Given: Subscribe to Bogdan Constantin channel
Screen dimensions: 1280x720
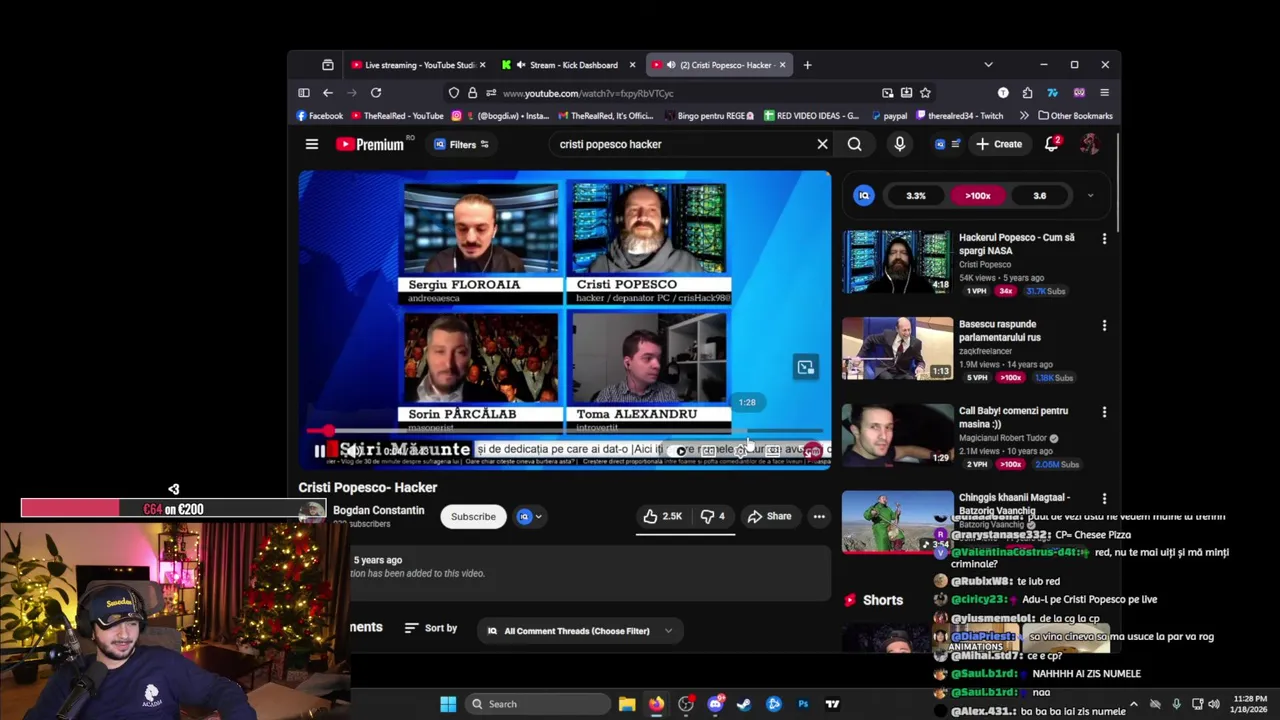Looking at the screenshot, I should 473,517.
